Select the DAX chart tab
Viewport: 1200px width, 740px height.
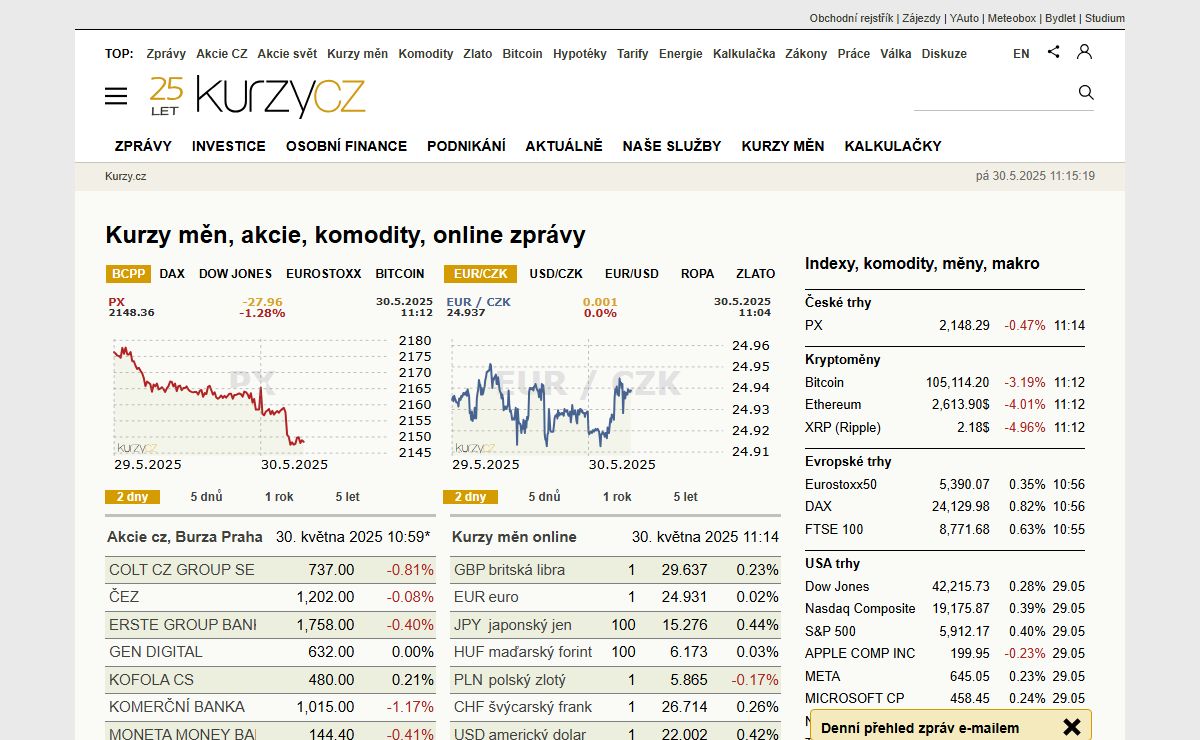tap(172, 273)
